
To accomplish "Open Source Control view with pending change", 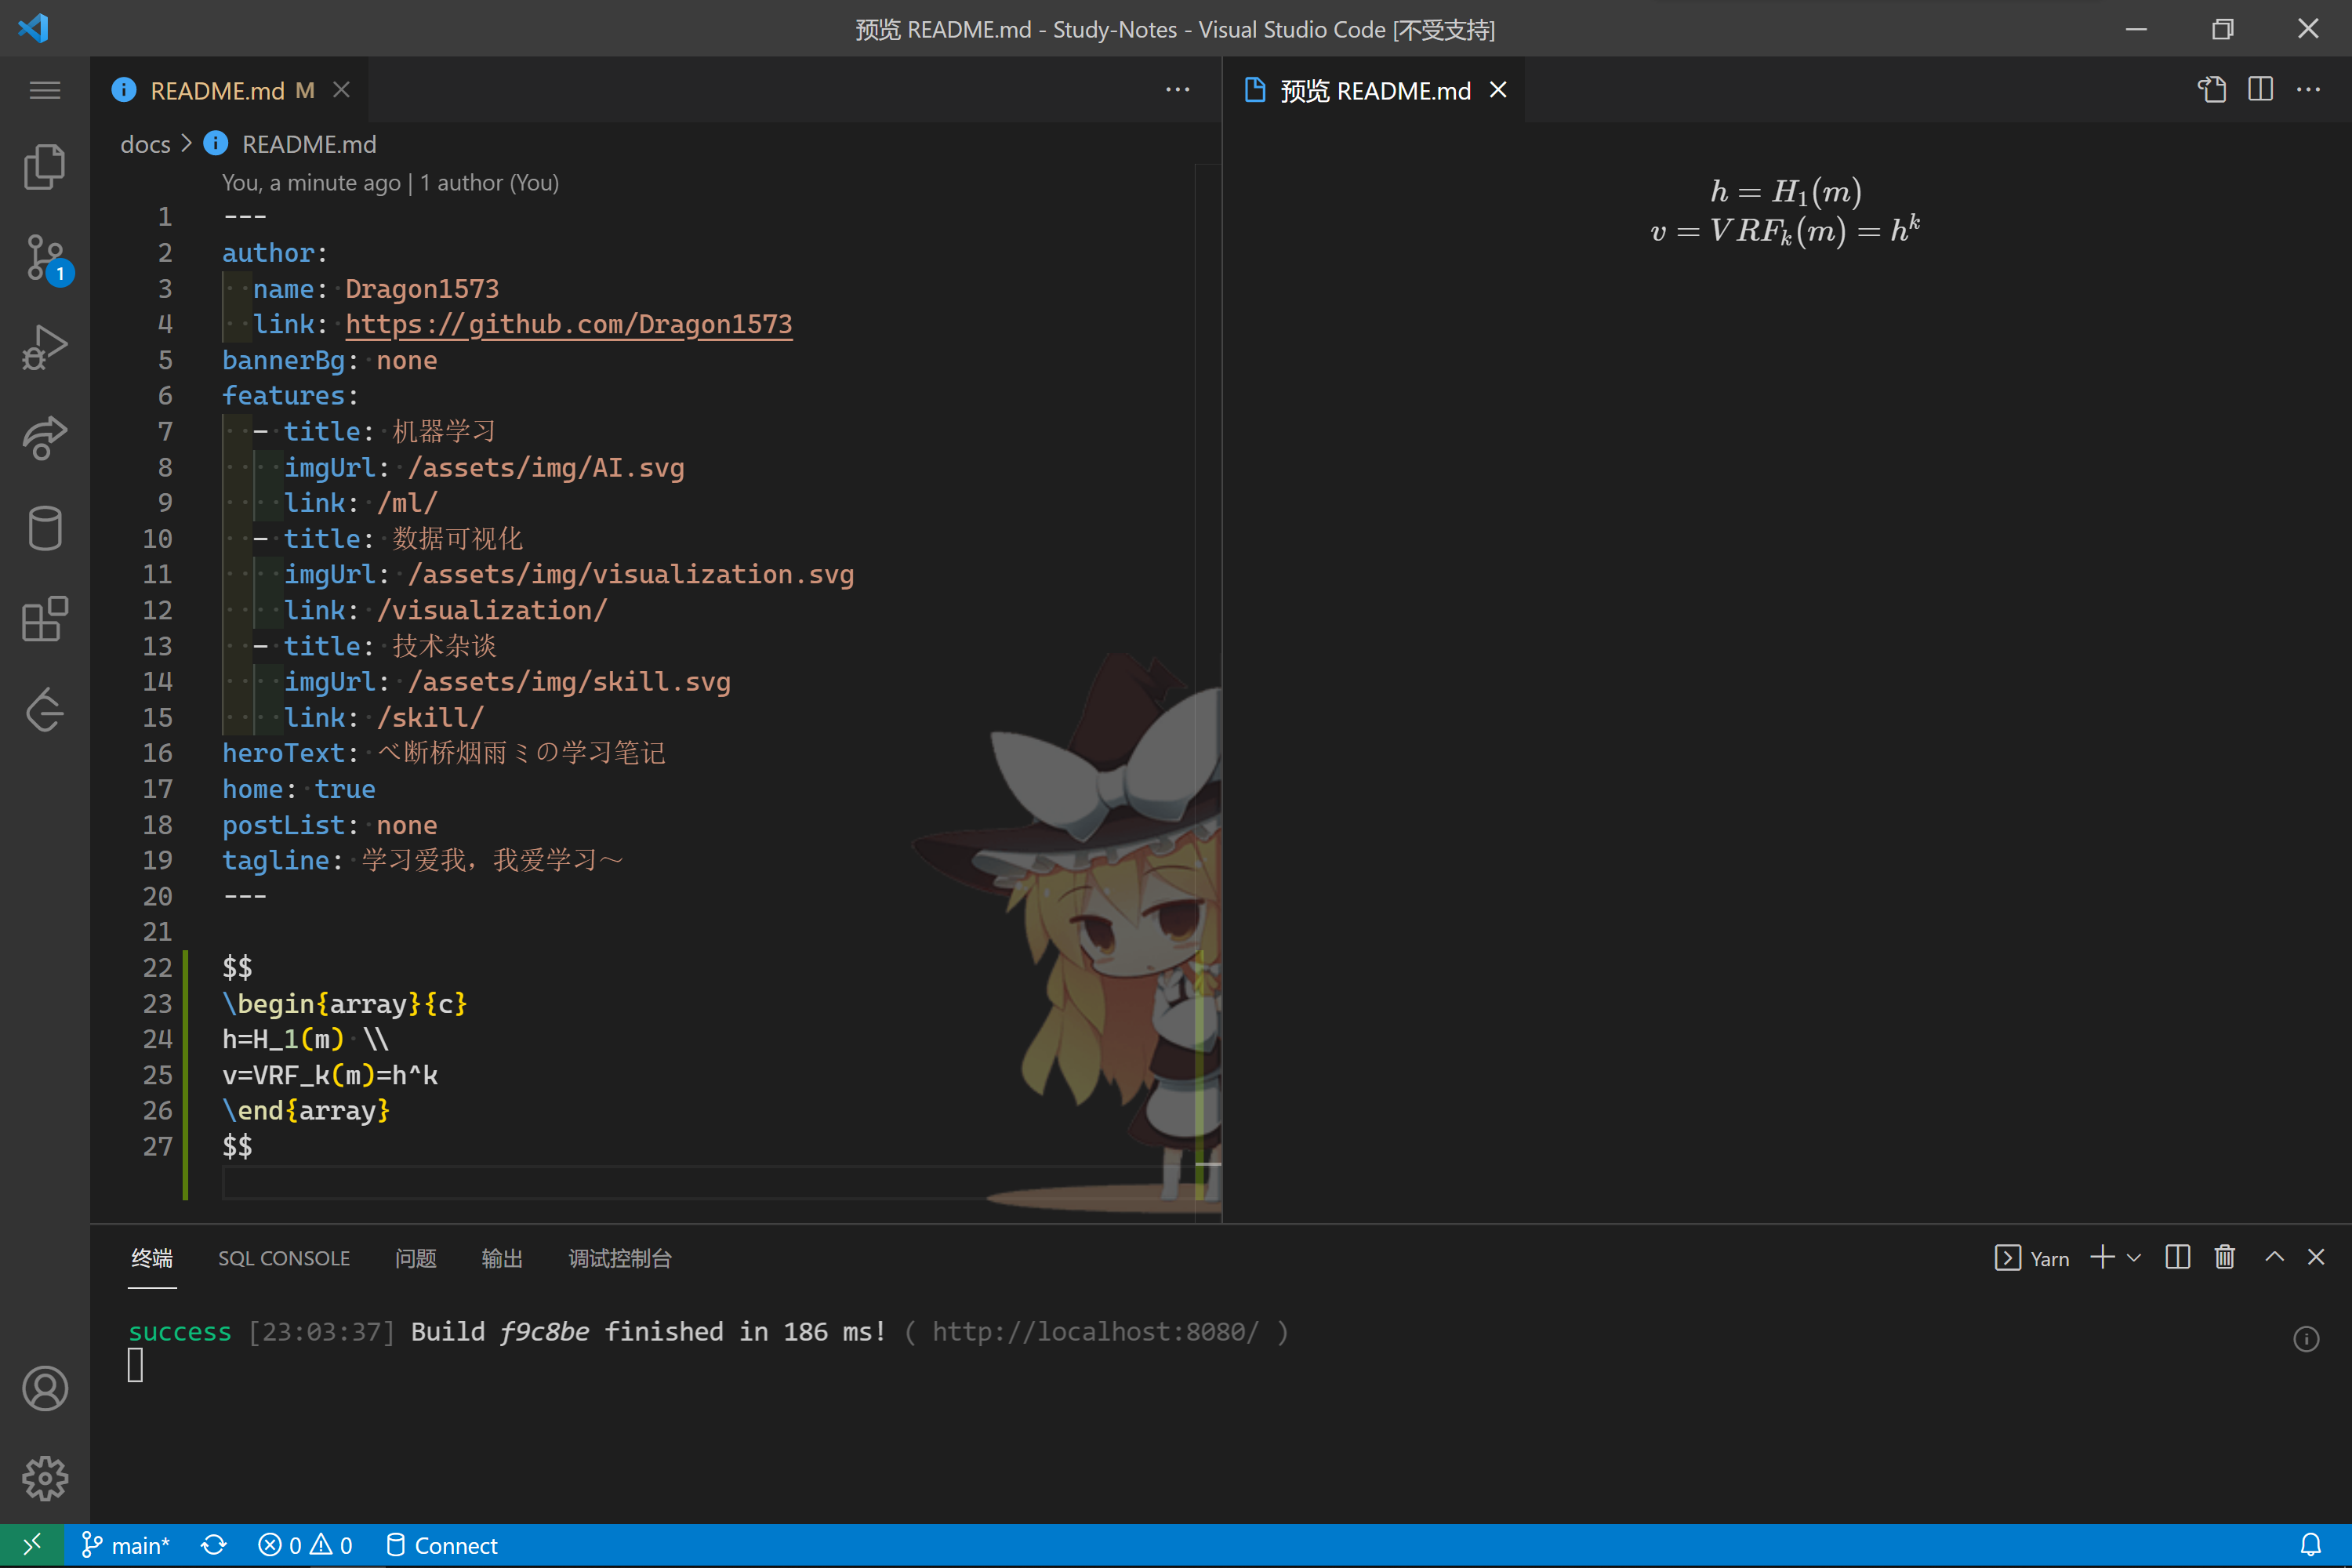I will tap(44, 258).
